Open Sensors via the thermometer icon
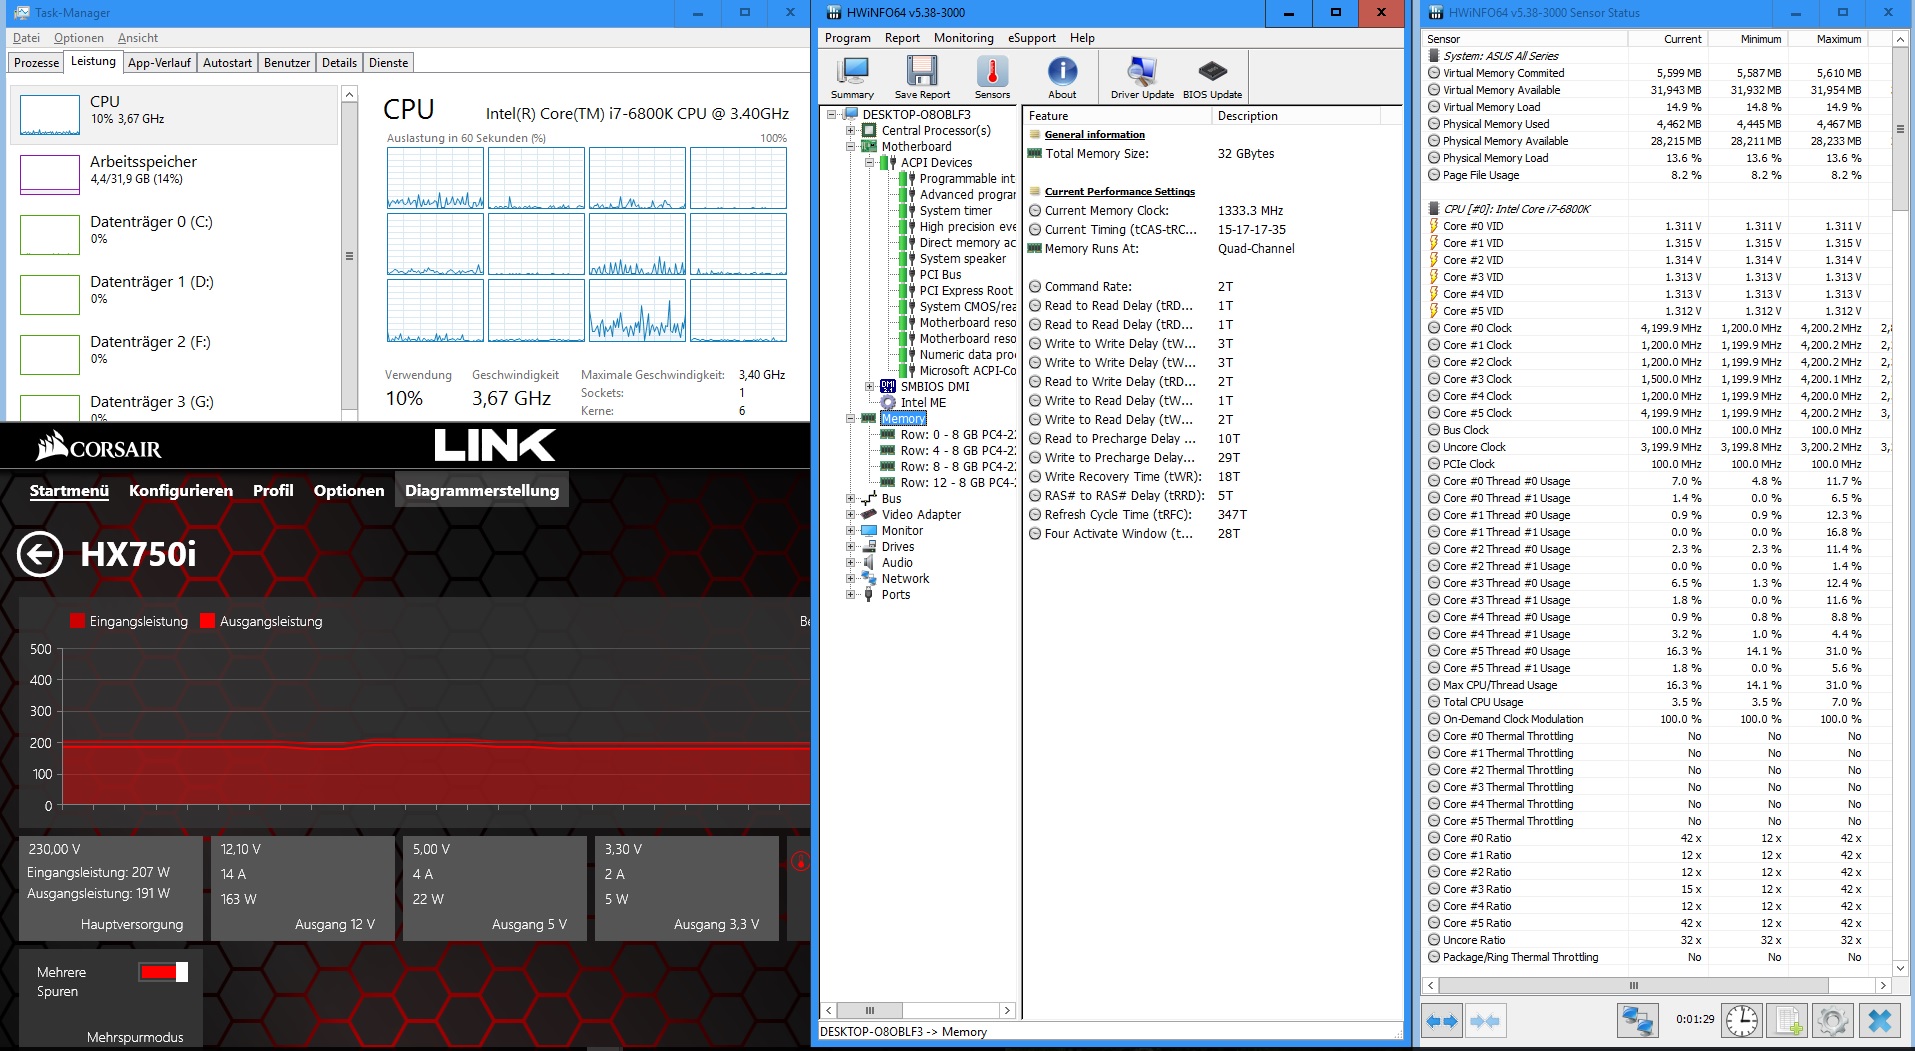 tap(992, 77)
